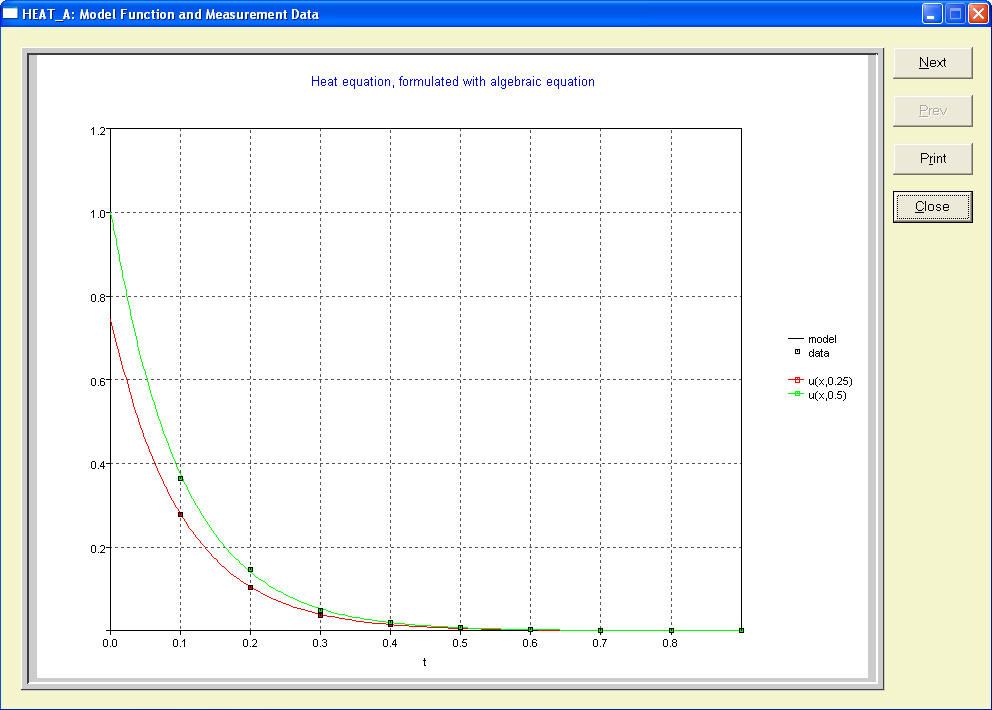Click the Close button in side panel

coord(932,207)
